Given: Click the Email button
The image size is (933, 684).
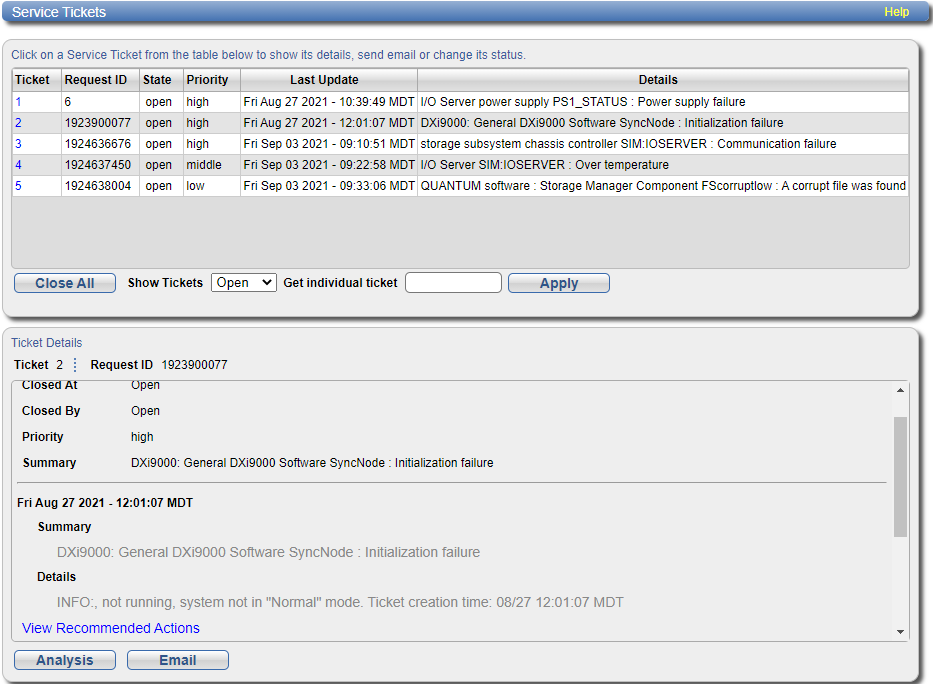Looking at the screenshot, I should click(x=178, y=660).
